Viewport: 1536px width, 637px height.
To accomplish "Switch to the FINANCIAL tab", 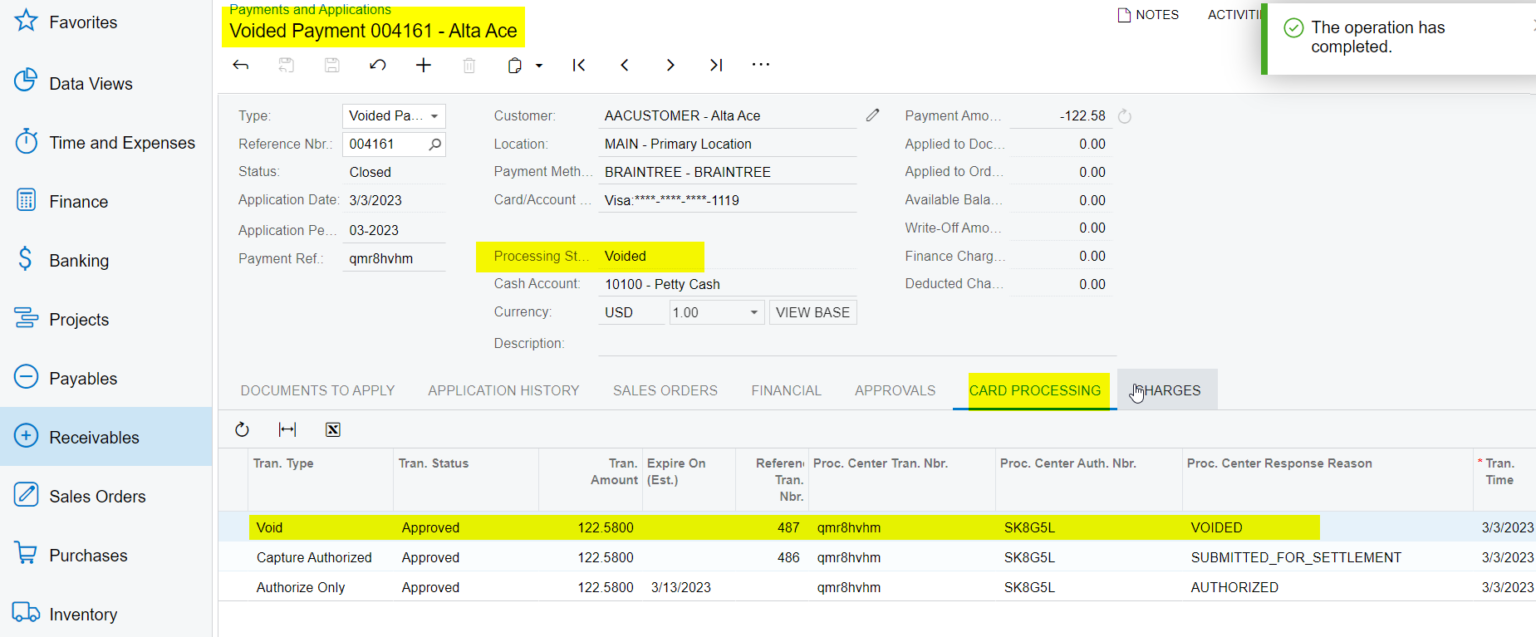I will pyautogui.click(x=786, y=390).
